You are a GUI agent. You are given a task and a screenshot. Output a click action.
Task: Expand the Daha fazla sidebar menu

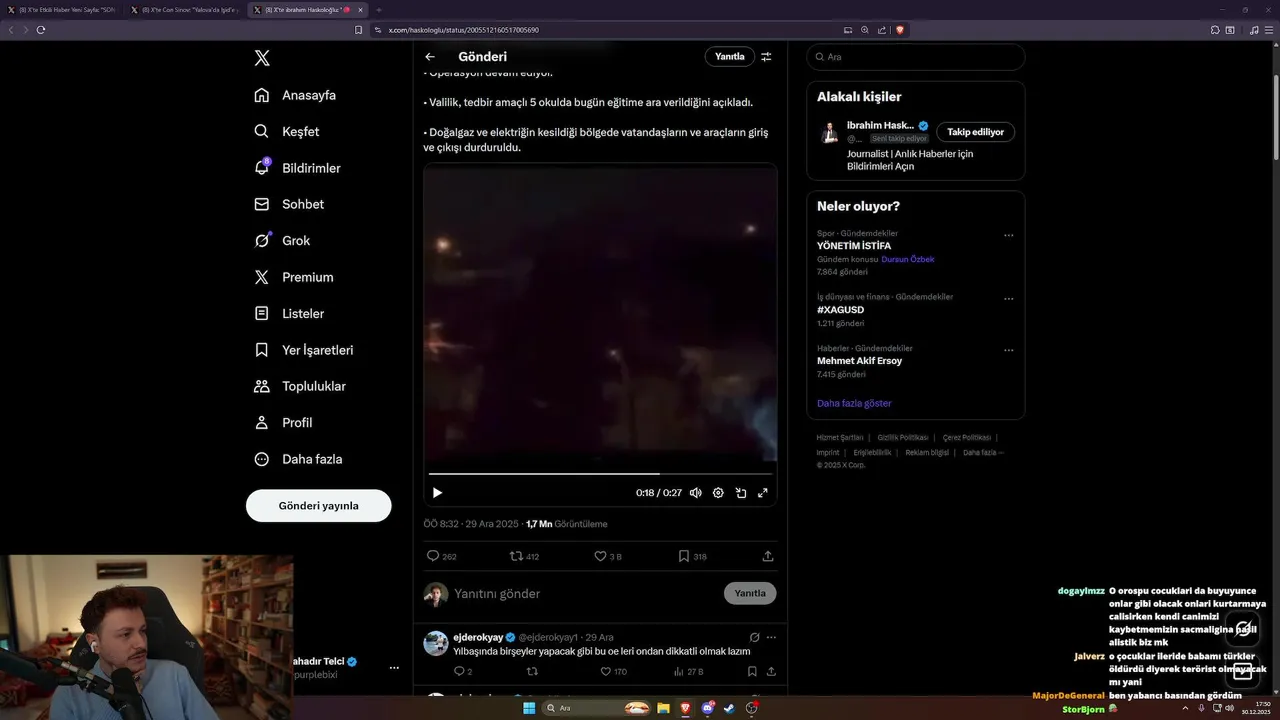click(299, 459)
